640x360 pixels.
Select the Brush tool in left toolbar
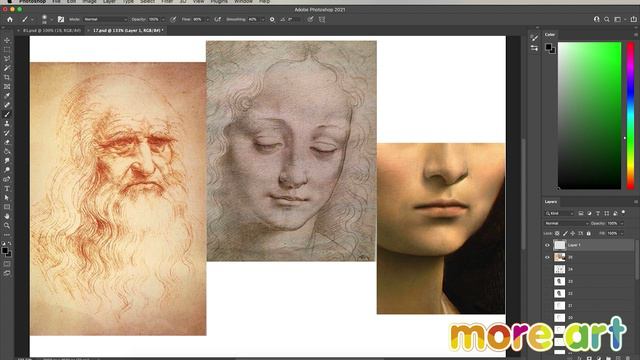pos(7,115)
